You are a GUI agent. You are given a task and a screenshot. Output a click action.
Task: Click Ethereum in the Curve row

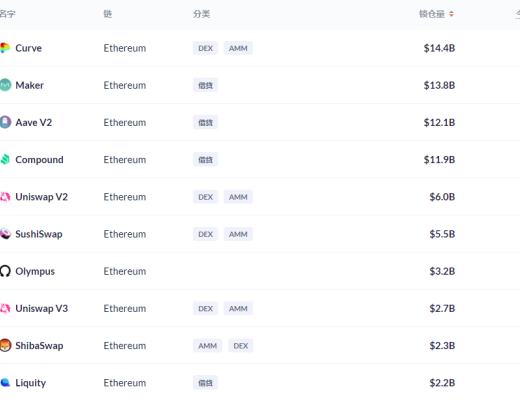(x=125, y=48)
